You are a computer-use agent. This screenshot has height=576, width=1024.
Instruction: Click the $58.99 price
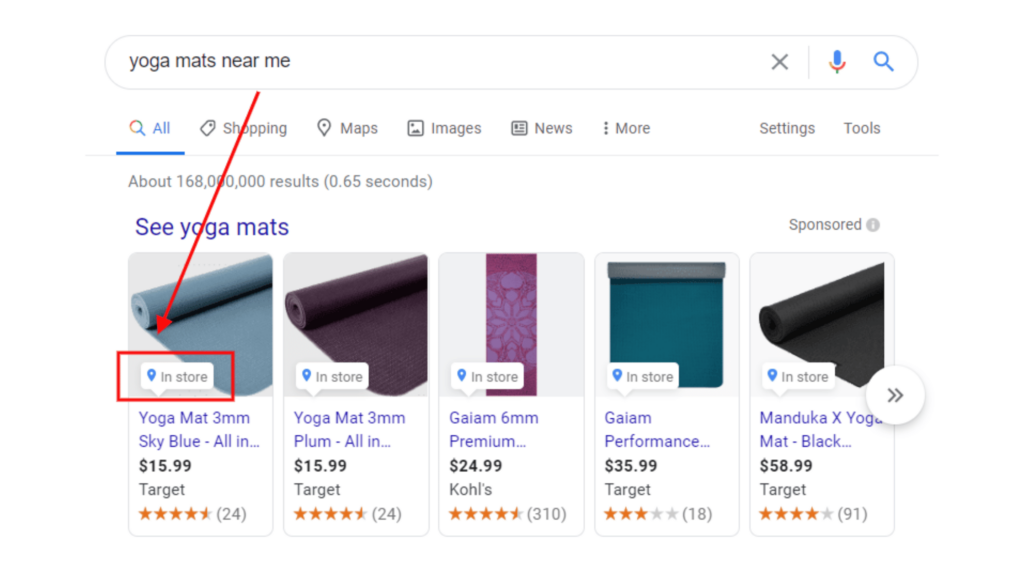pyautogui.click(x=786, y=466)
